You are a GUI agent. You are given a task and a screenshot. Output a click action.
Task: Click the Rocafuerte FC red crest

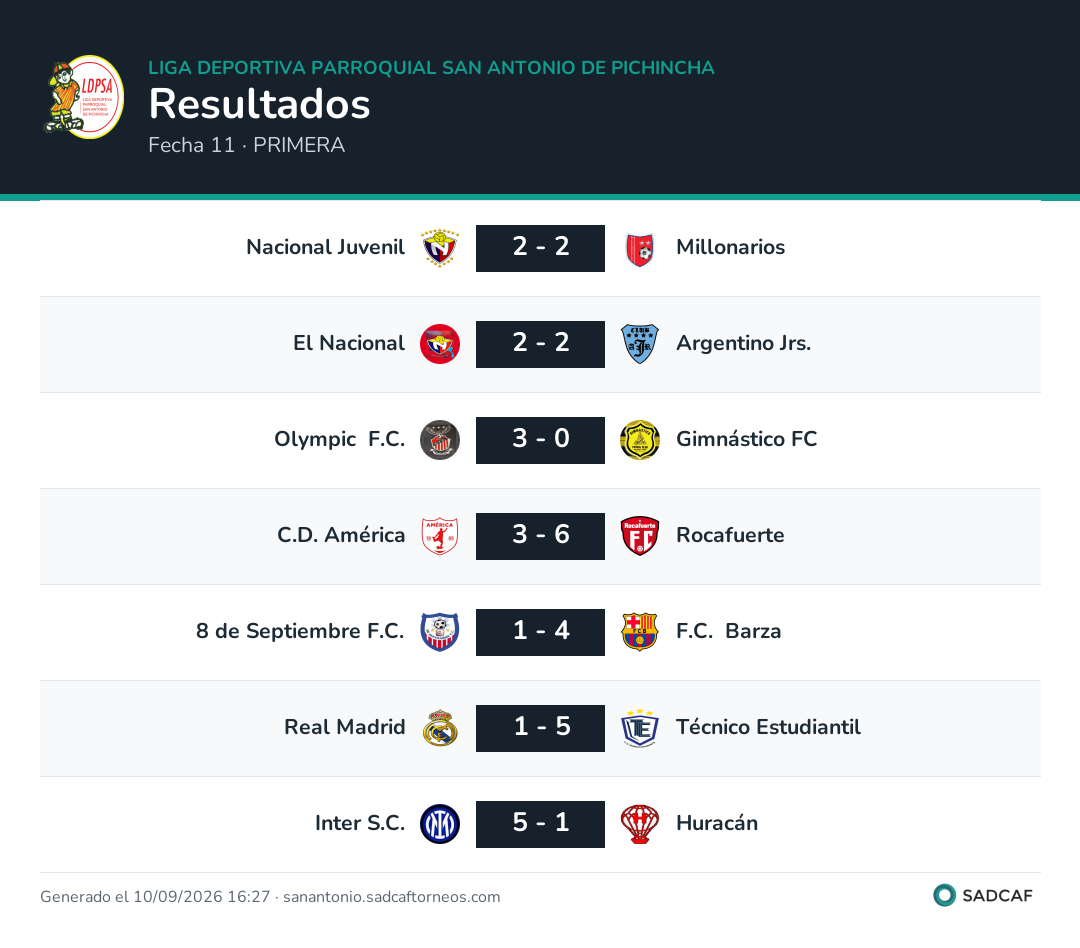coord(640,536)
